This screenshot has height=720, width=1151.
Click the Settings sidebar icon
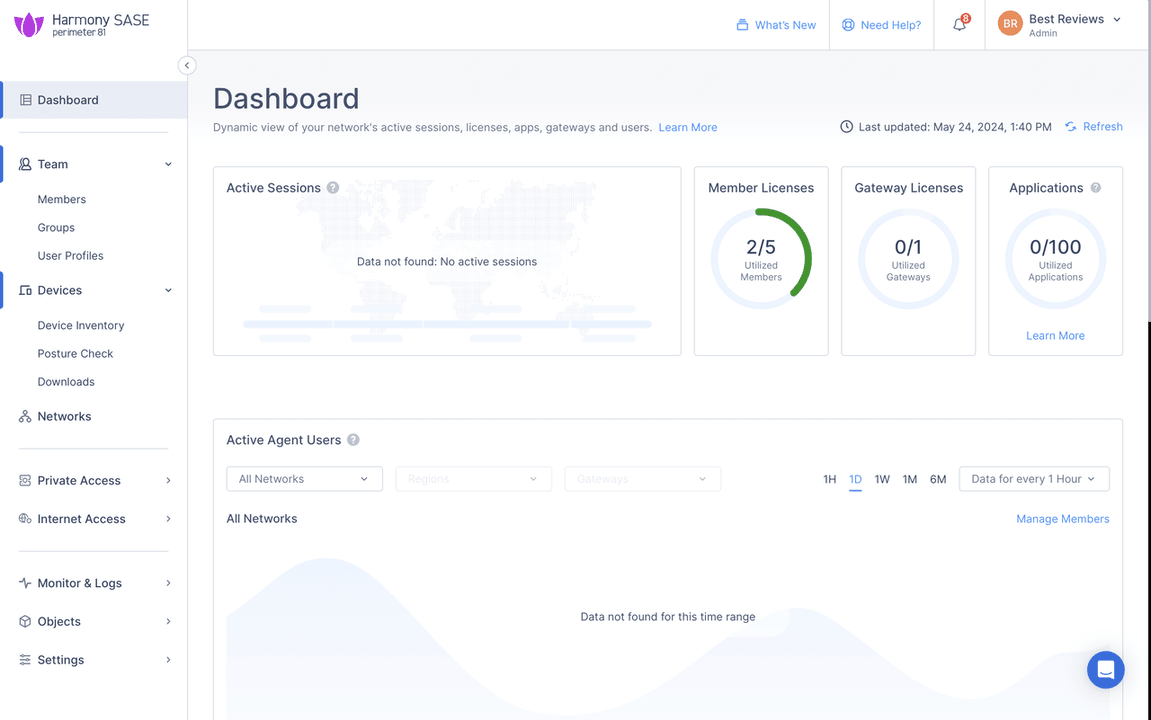click(x=24, y=659)
